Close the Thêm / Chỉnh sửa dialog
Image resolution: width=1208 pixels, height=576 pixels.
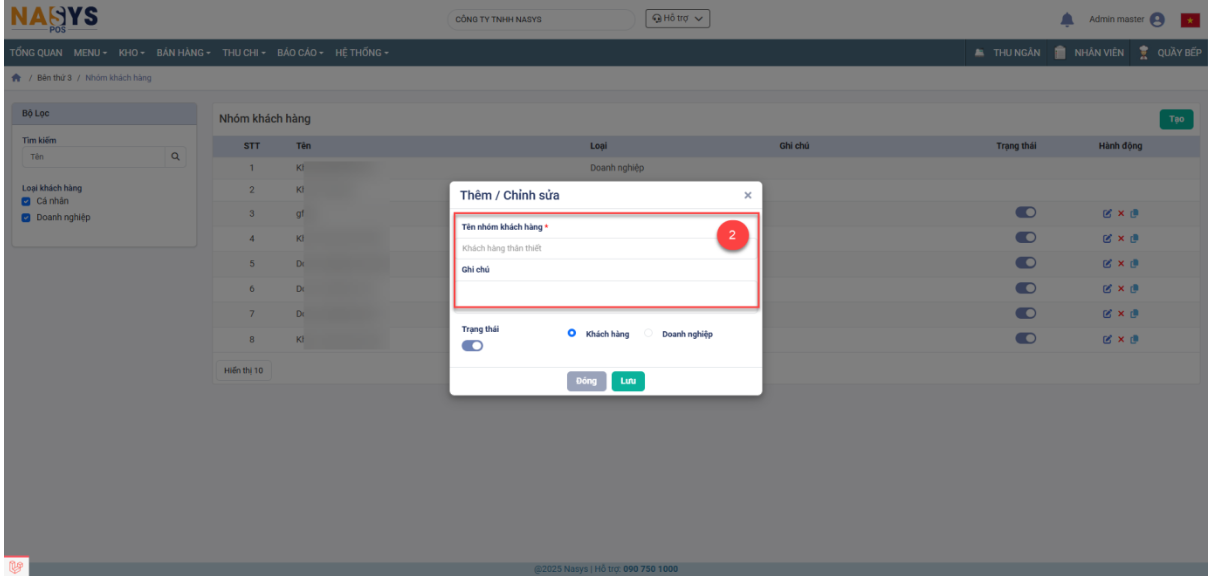(747, 196)
